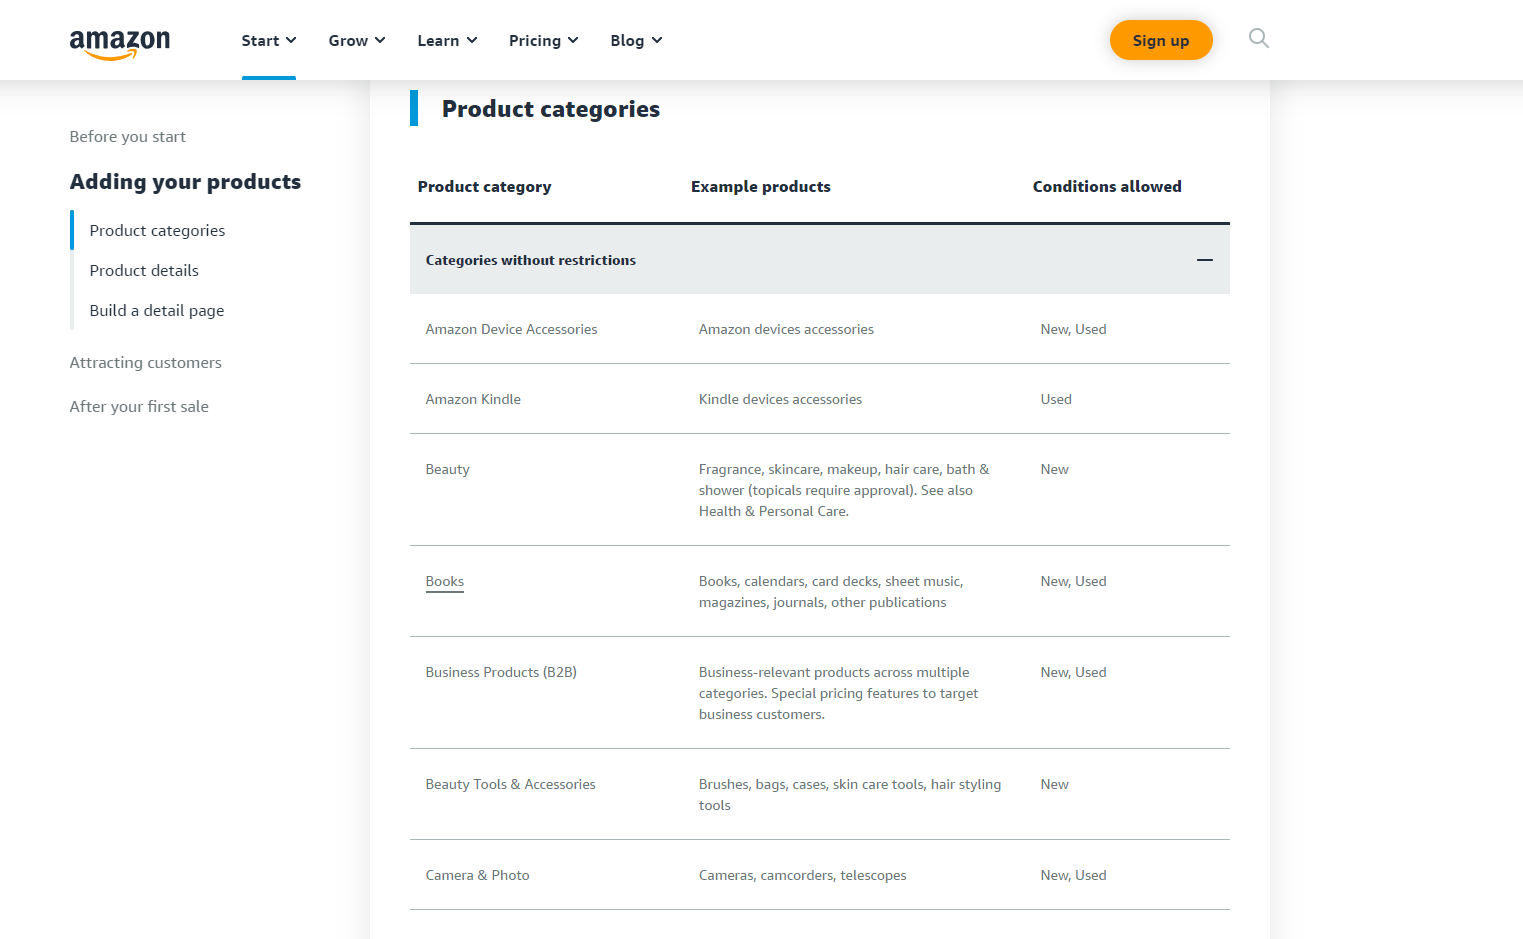Open Build a detail page section
1523x939 pixels.
tap(157, 311)
